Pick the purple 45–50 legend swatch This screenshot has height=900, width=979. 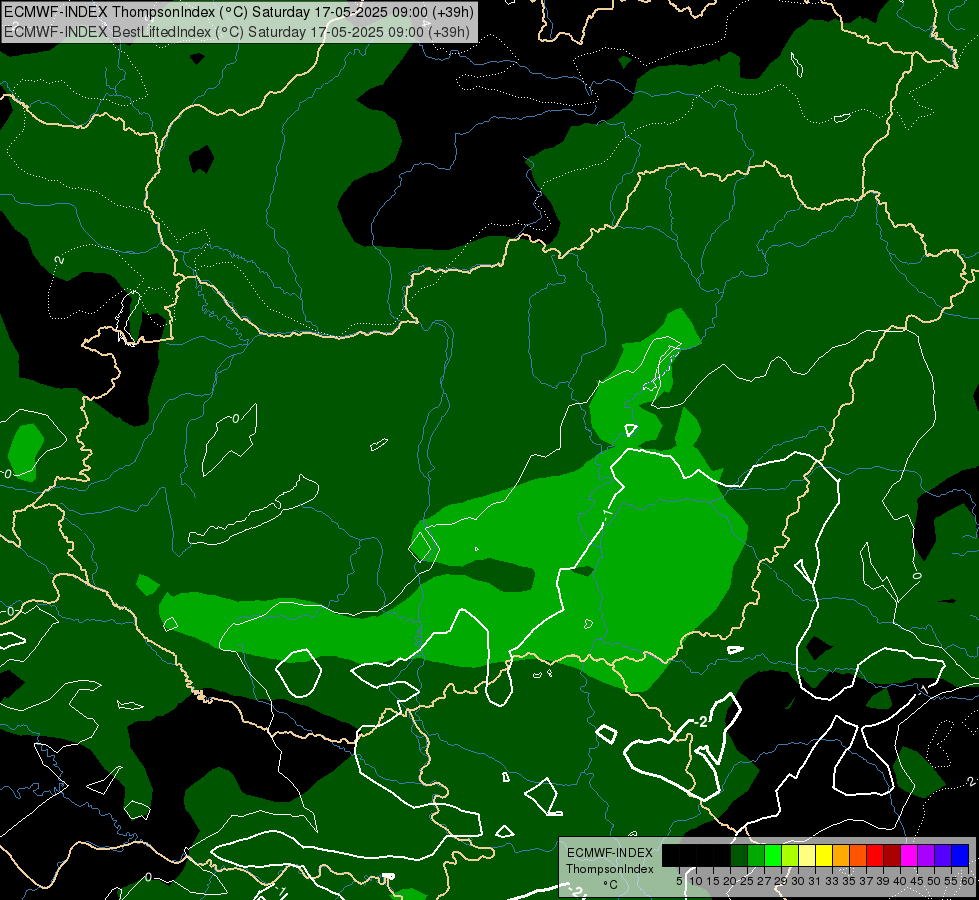pyautogui.click(x=926, y=855)
